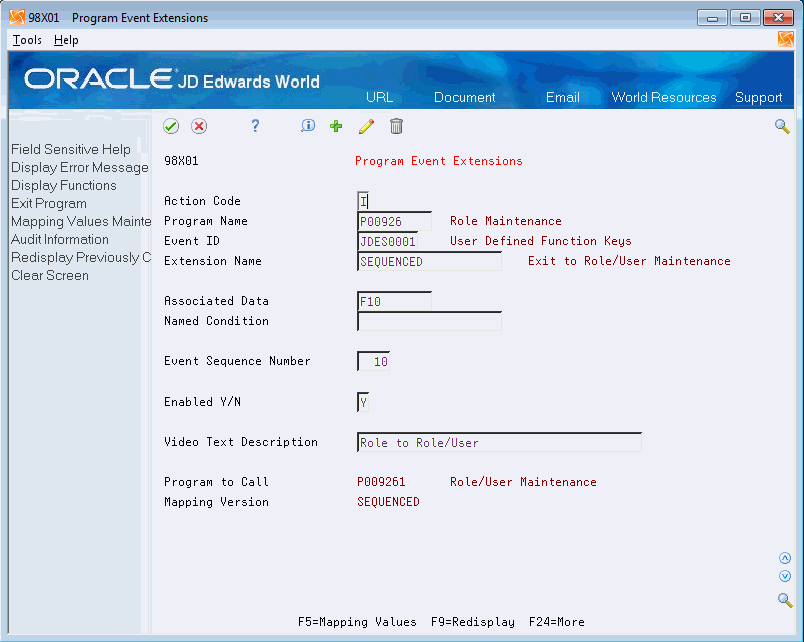The height and width of the screenshot is (642, 804).
Task: Maximize the Program Event Extensions window
Action: [x=745, y=18]
